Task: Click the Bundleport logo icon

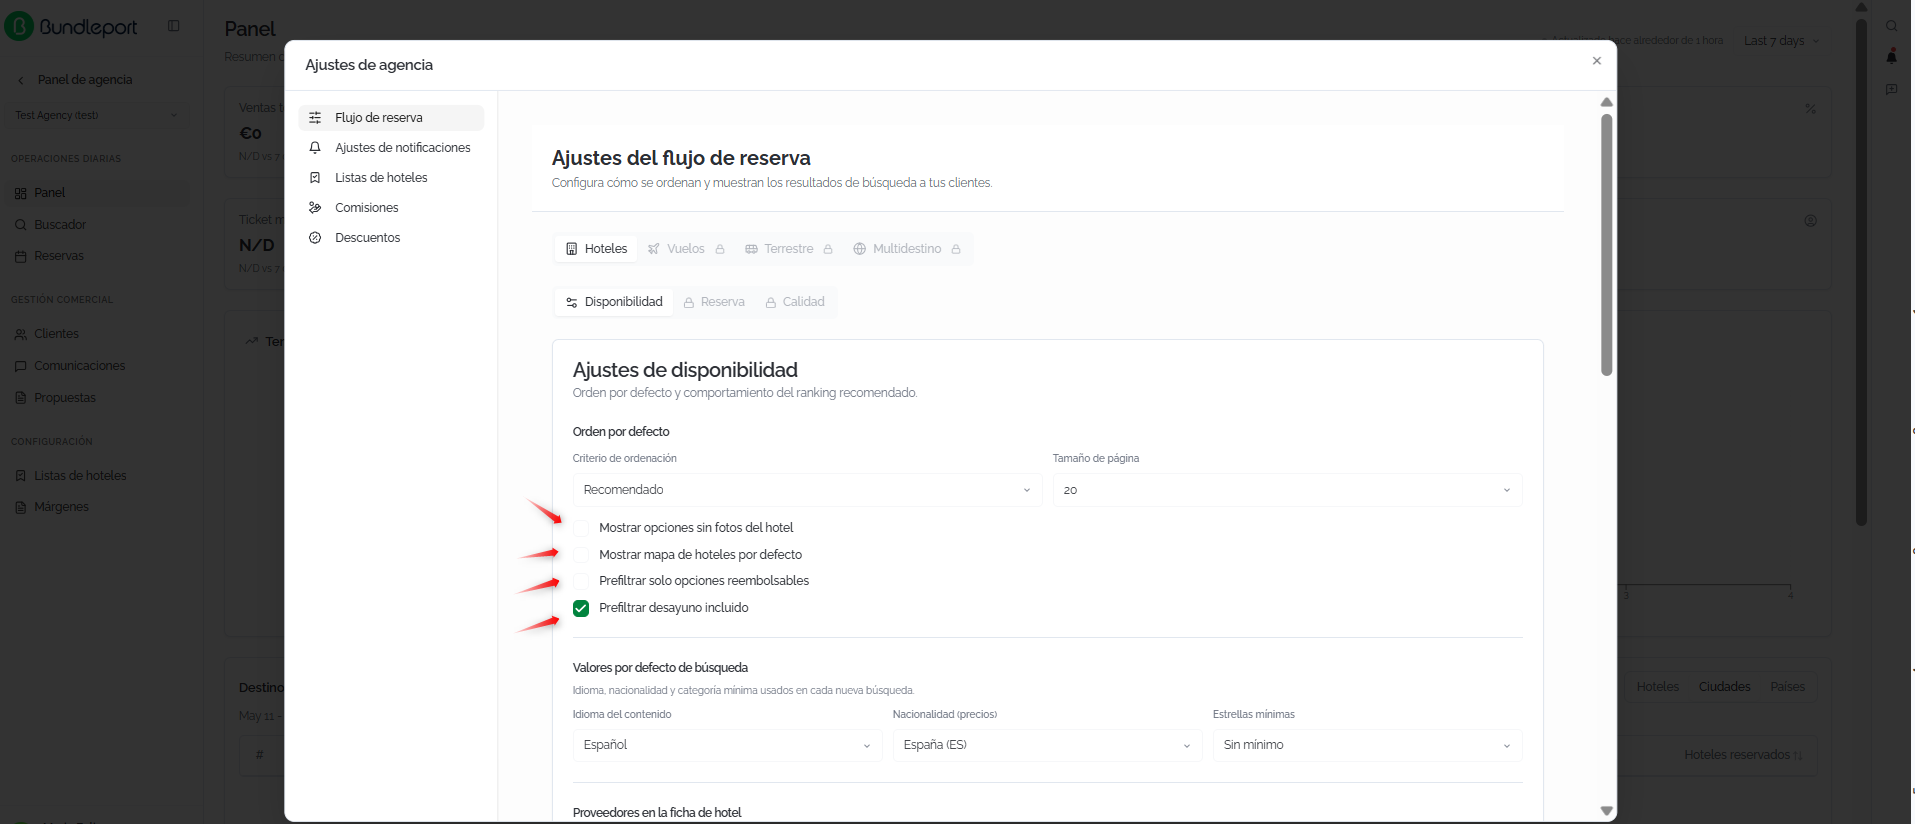Action: coord(19,27)
